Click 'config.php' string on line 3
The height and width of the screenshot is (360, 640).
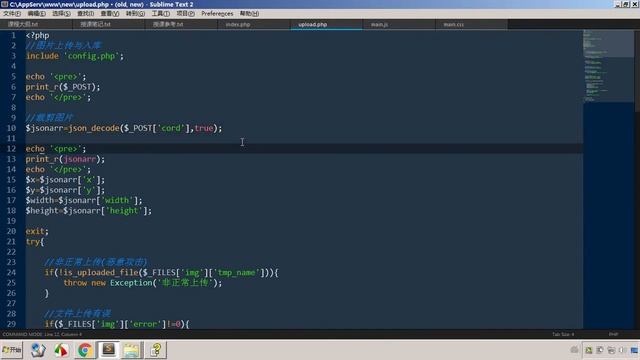click(x=91, y=56)
